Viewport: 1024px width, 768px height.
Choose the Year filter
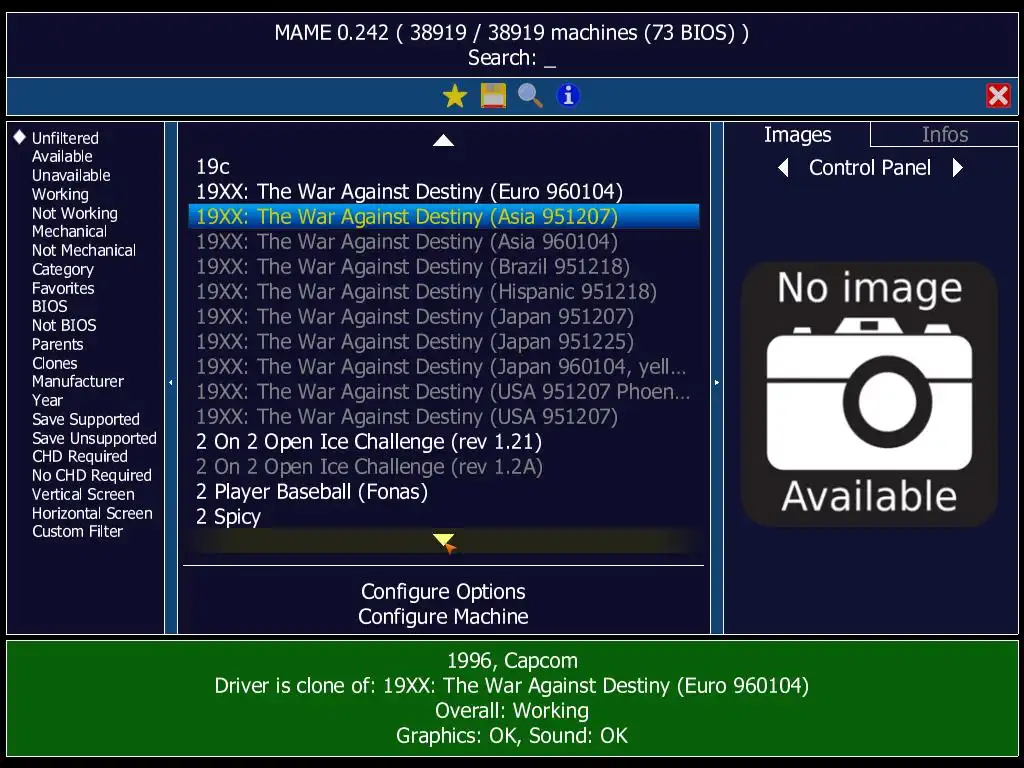point(47,400)
